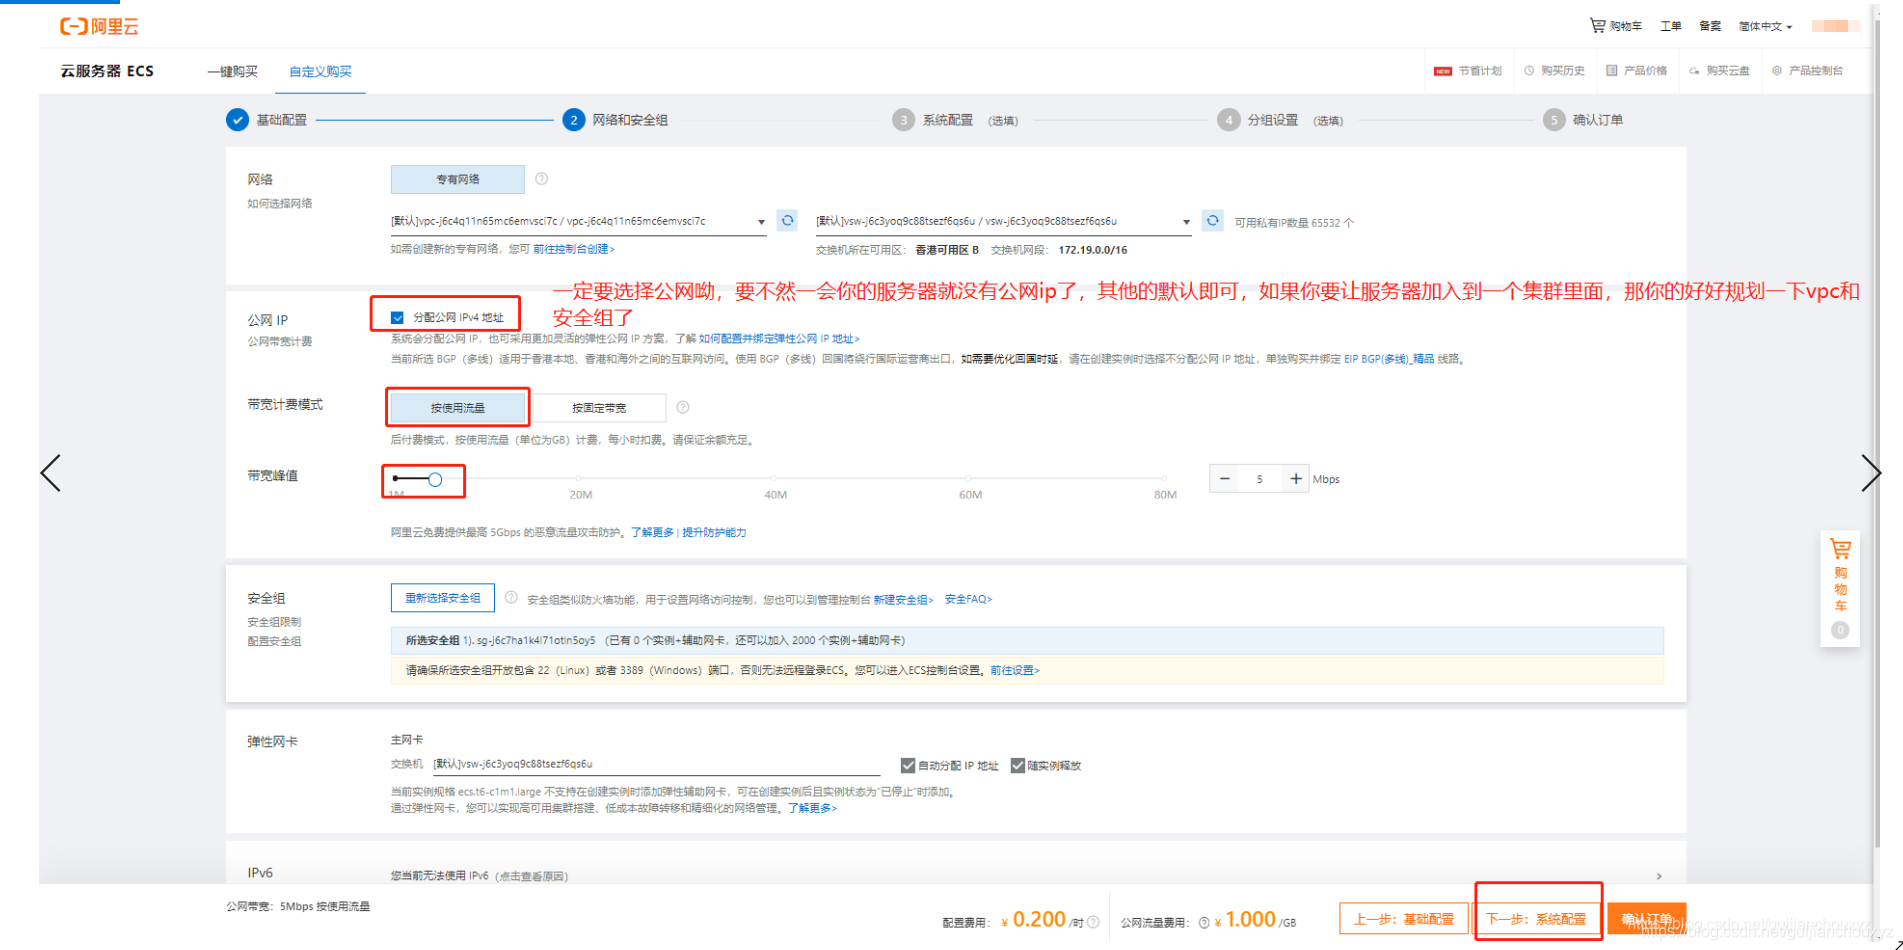This screenshot has width=1903, height=950.
Task: Toggle 随实例释放 checkbox
Action: click(1017, 765)
